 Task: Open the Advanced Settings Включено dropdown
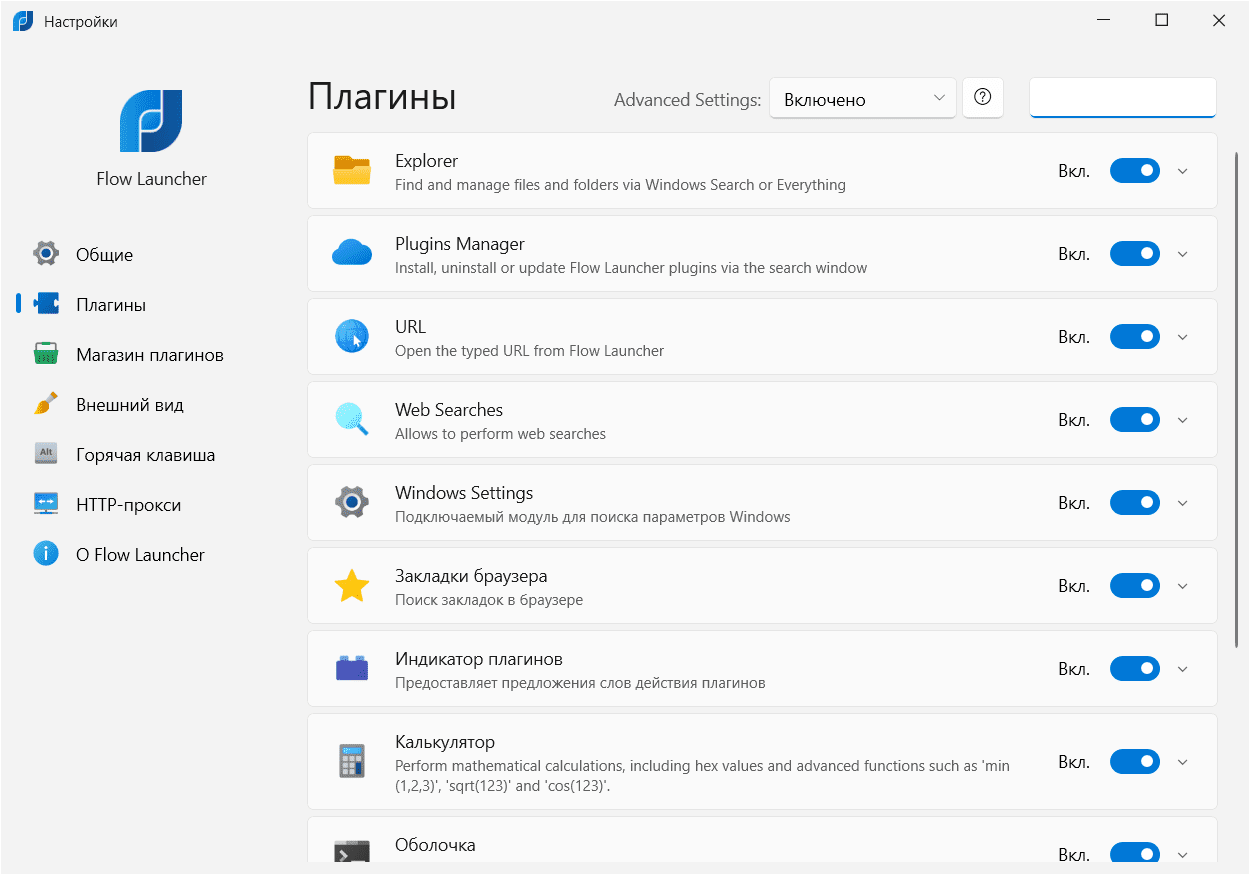pos(863,98)
